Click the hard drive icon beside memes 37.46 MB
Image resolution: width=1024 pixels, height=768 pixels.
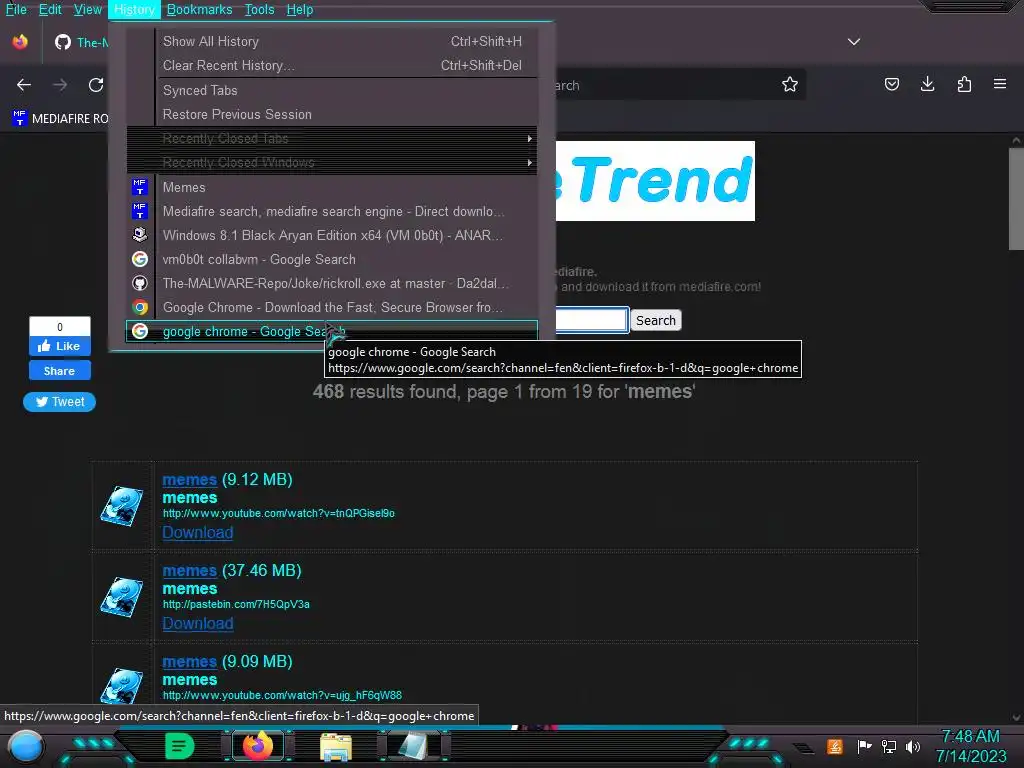pos(121,597)
